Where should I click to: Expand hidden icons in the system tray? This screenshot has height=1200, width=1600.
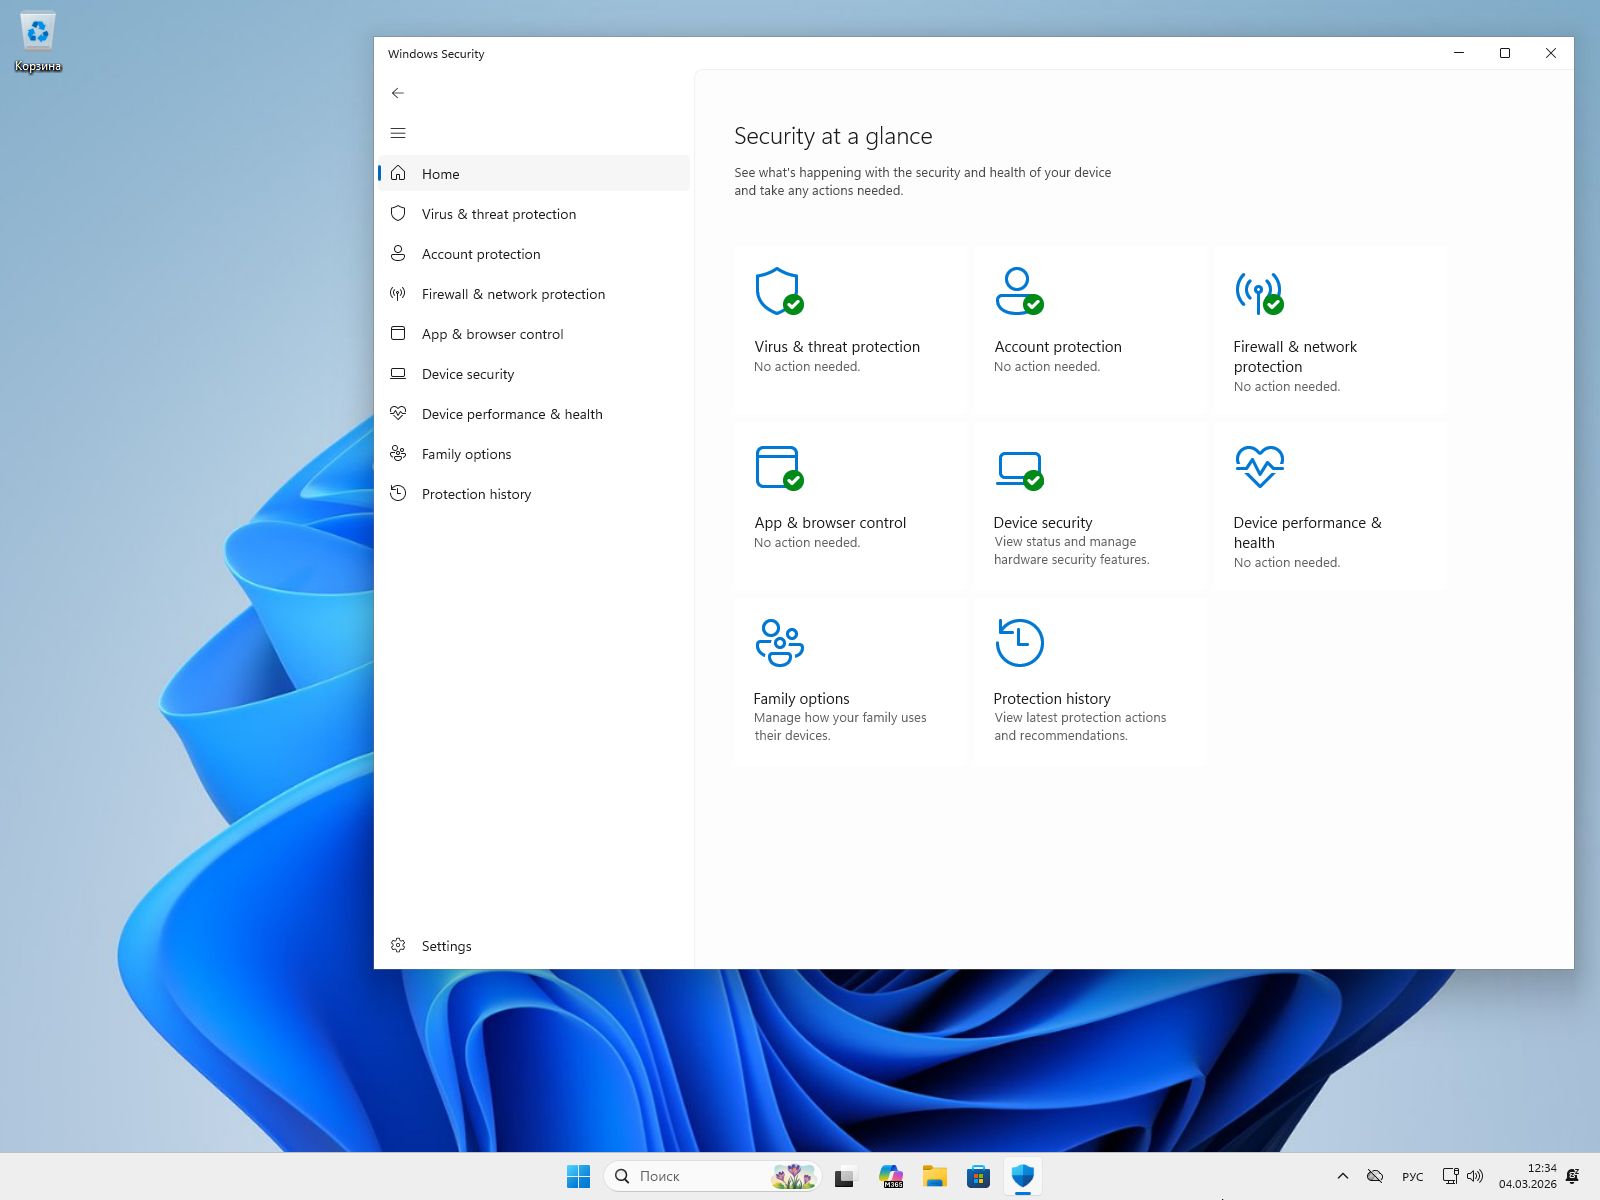(x=1342, y=1176)
